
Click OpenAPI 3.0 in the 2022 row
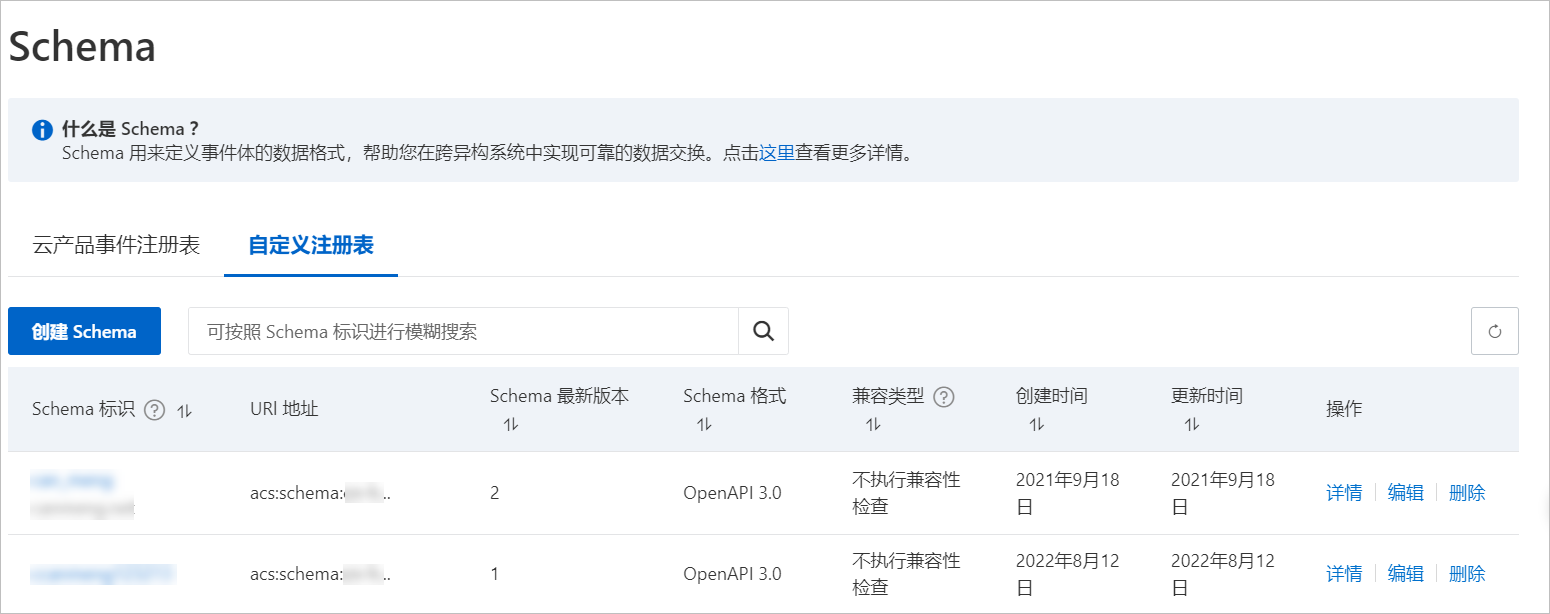coord(732,574)
